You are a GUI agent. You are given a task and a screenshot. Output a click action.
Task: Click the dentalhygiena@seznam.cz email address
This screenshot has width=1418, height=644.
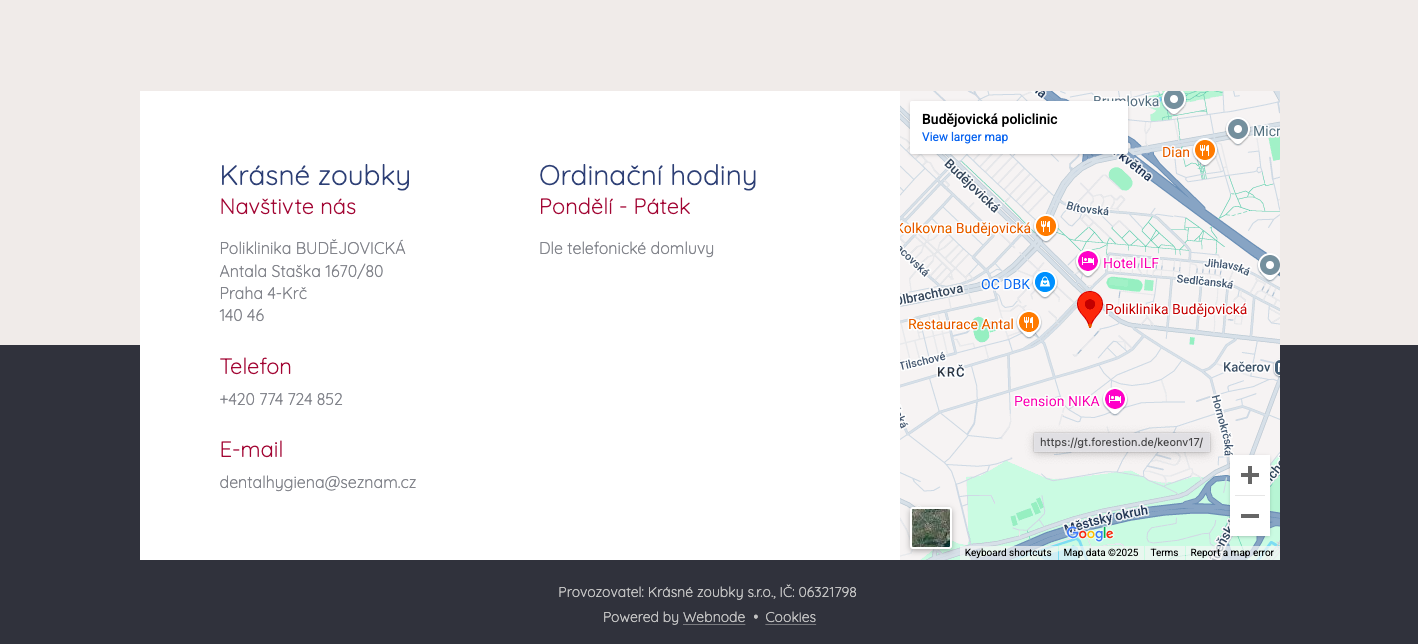(x=318, y=482)
